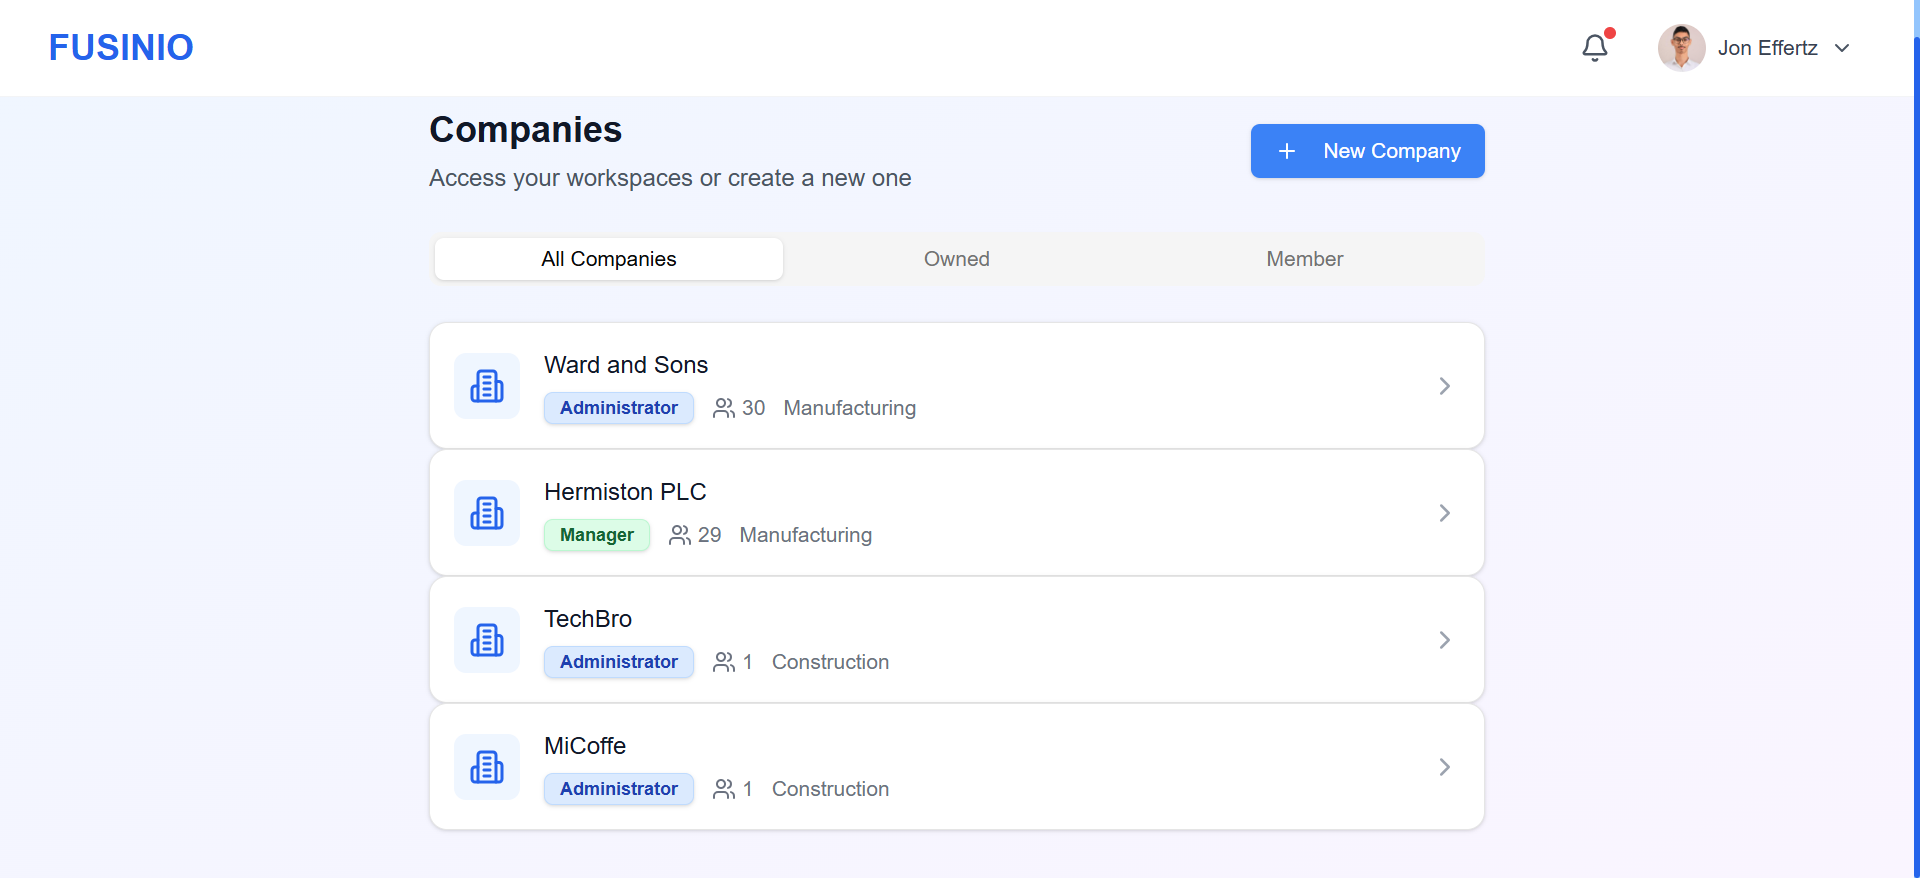The image size is (1920, 878).
Task: Open TechBro using its right chevron
Action: (1444, 640)
